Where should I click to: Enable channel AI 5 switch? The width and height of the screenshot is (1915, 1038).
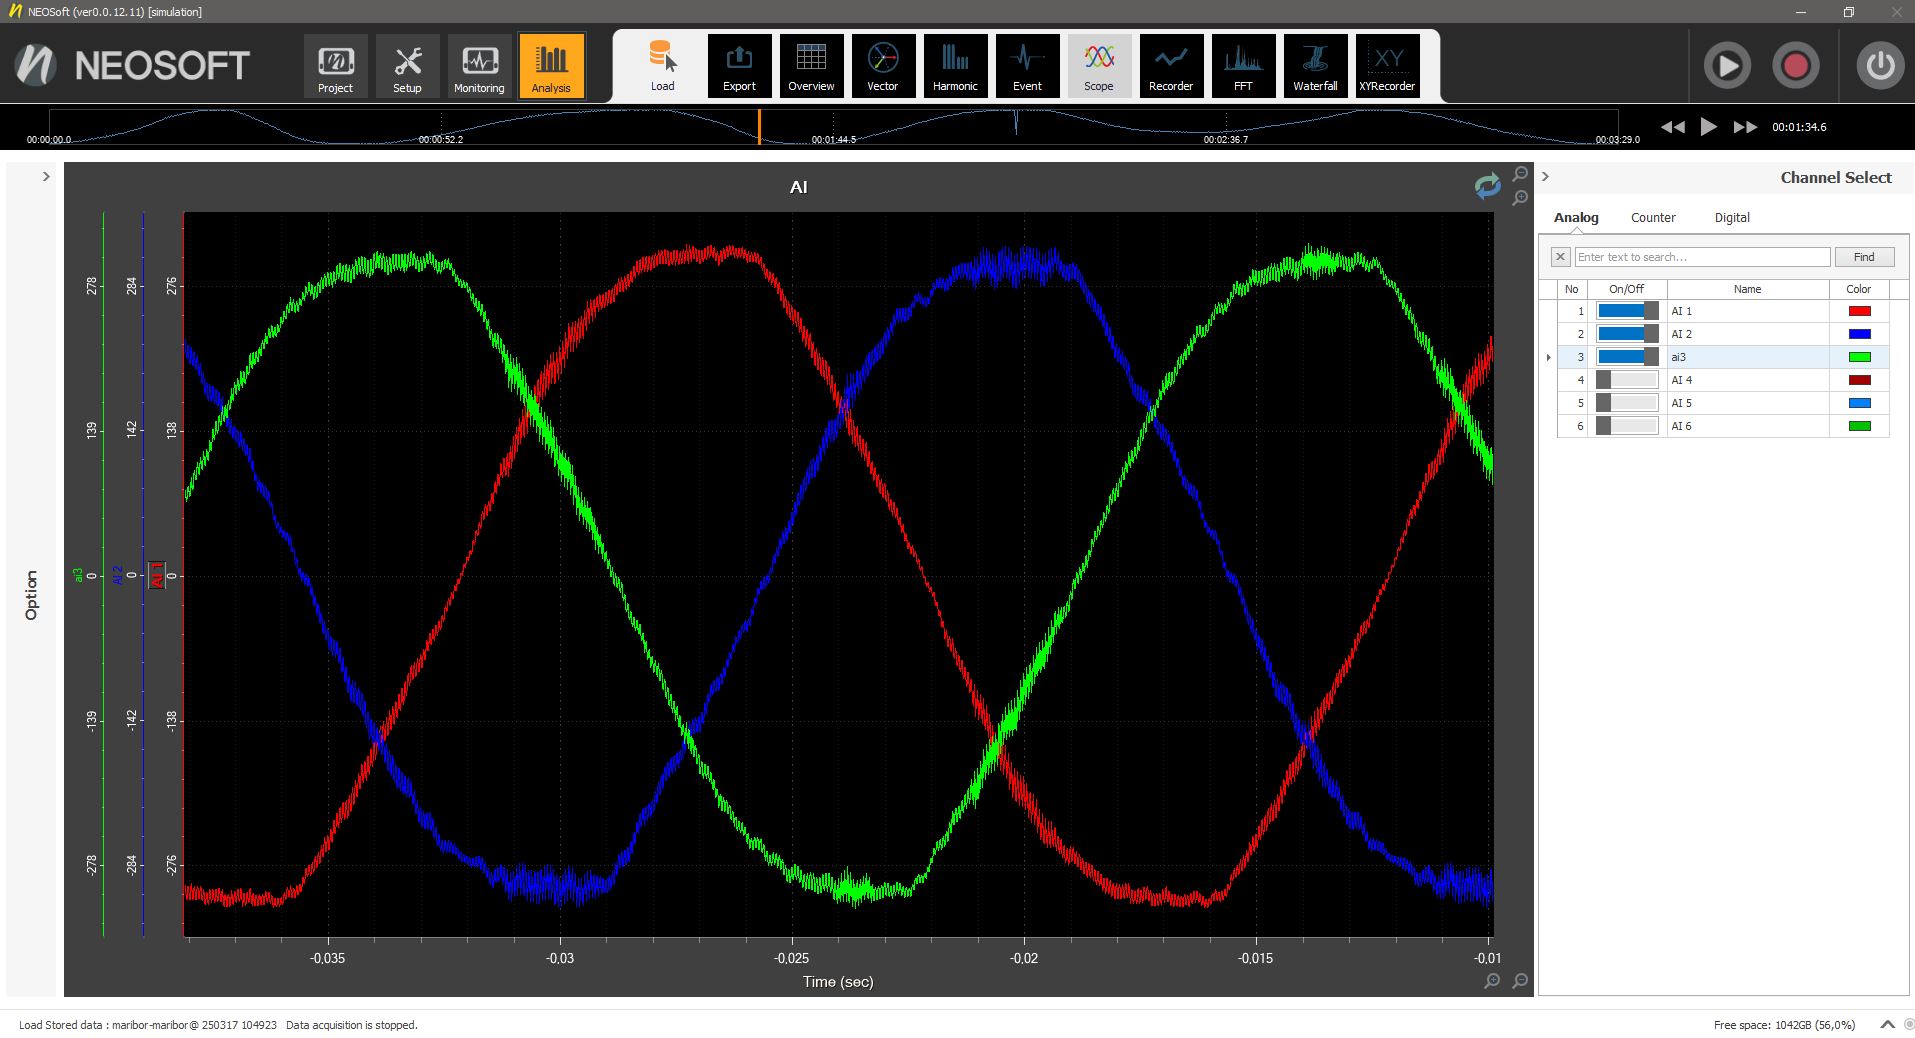[x=1627, y=403]
